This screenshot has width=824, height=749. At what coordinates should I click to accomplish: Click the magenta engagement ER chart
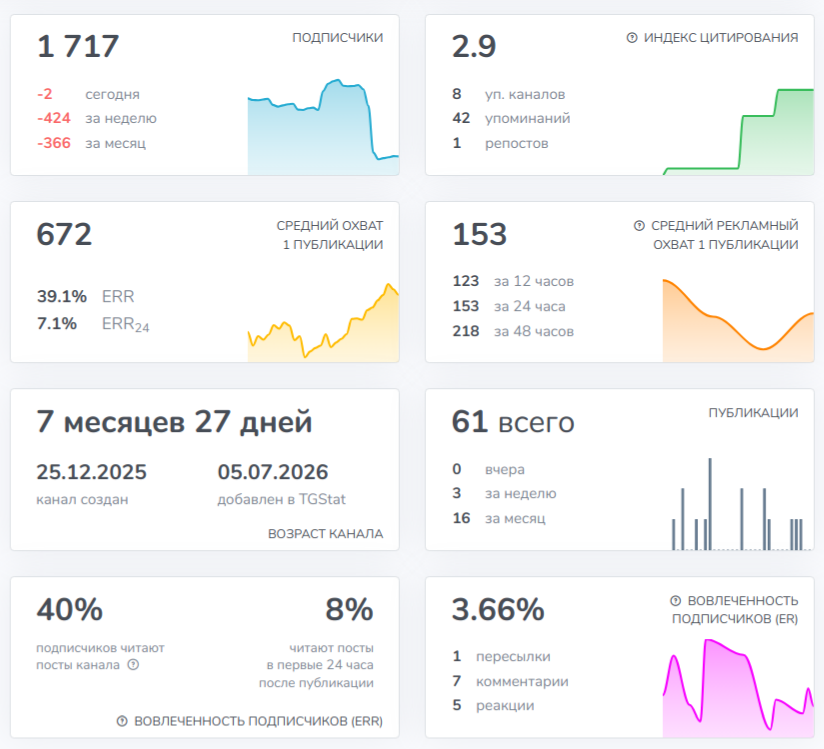[738, 688]
